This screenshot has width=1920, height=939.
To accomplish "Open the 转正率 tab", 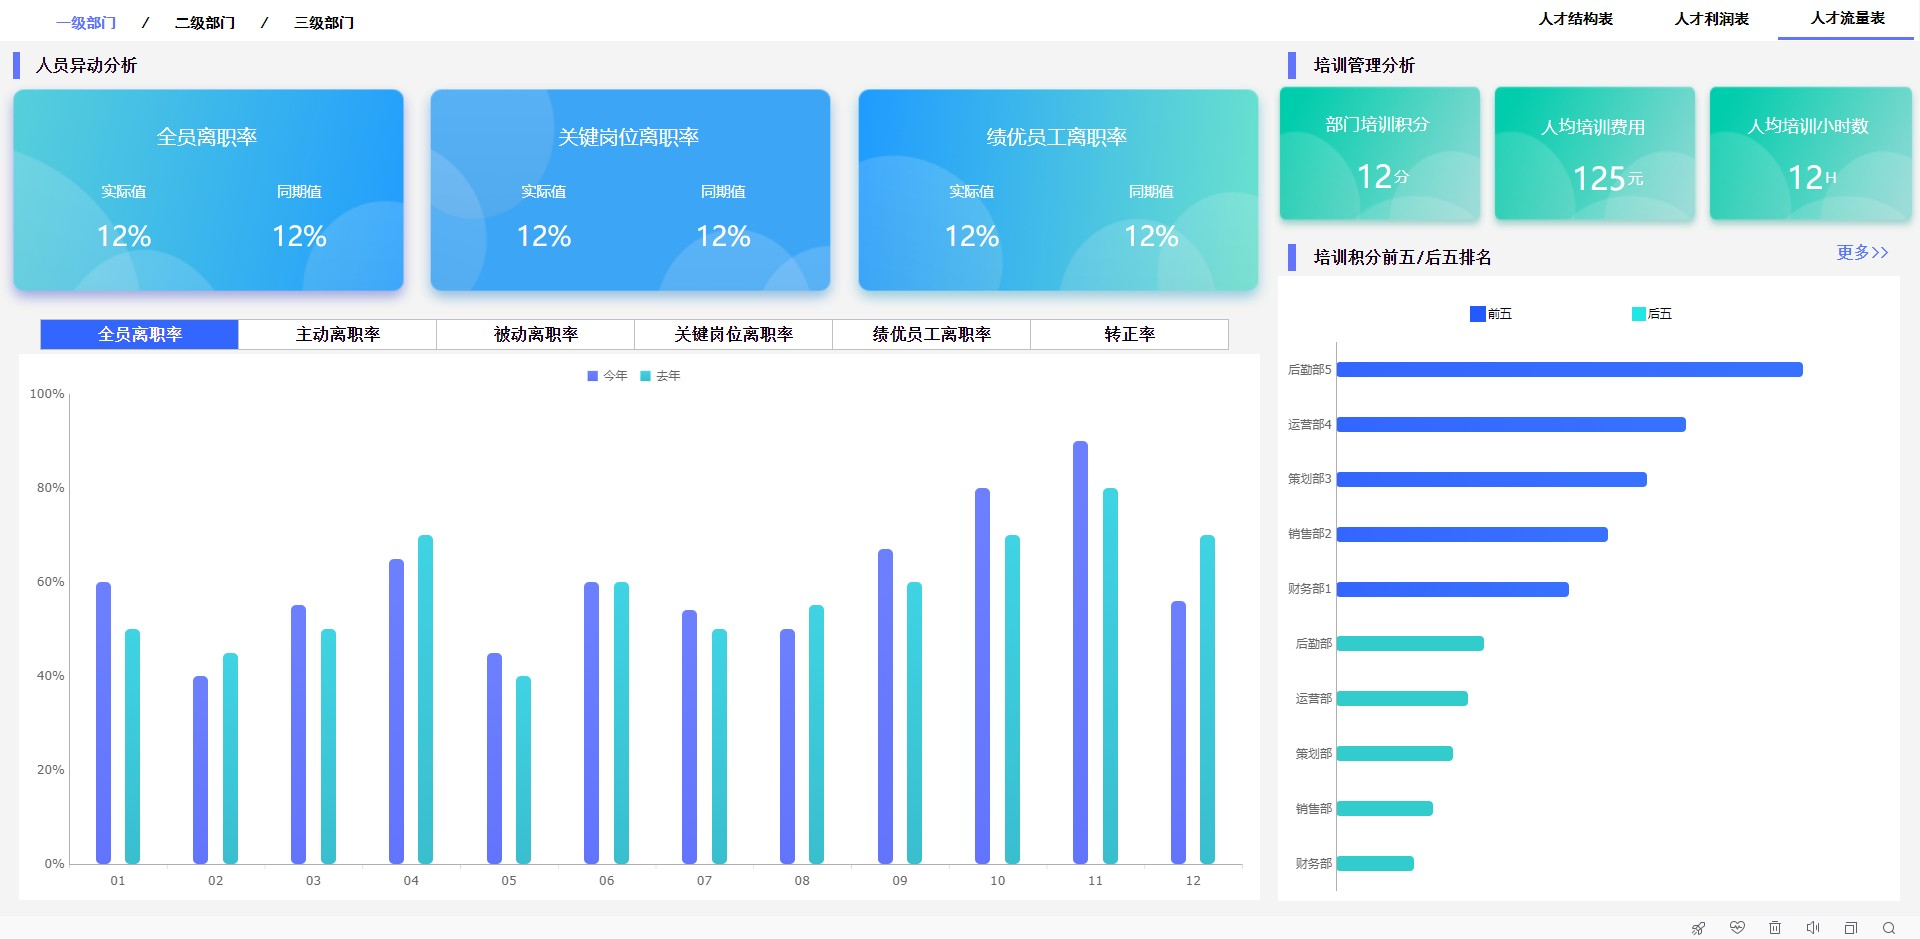I will point(1129,334).
